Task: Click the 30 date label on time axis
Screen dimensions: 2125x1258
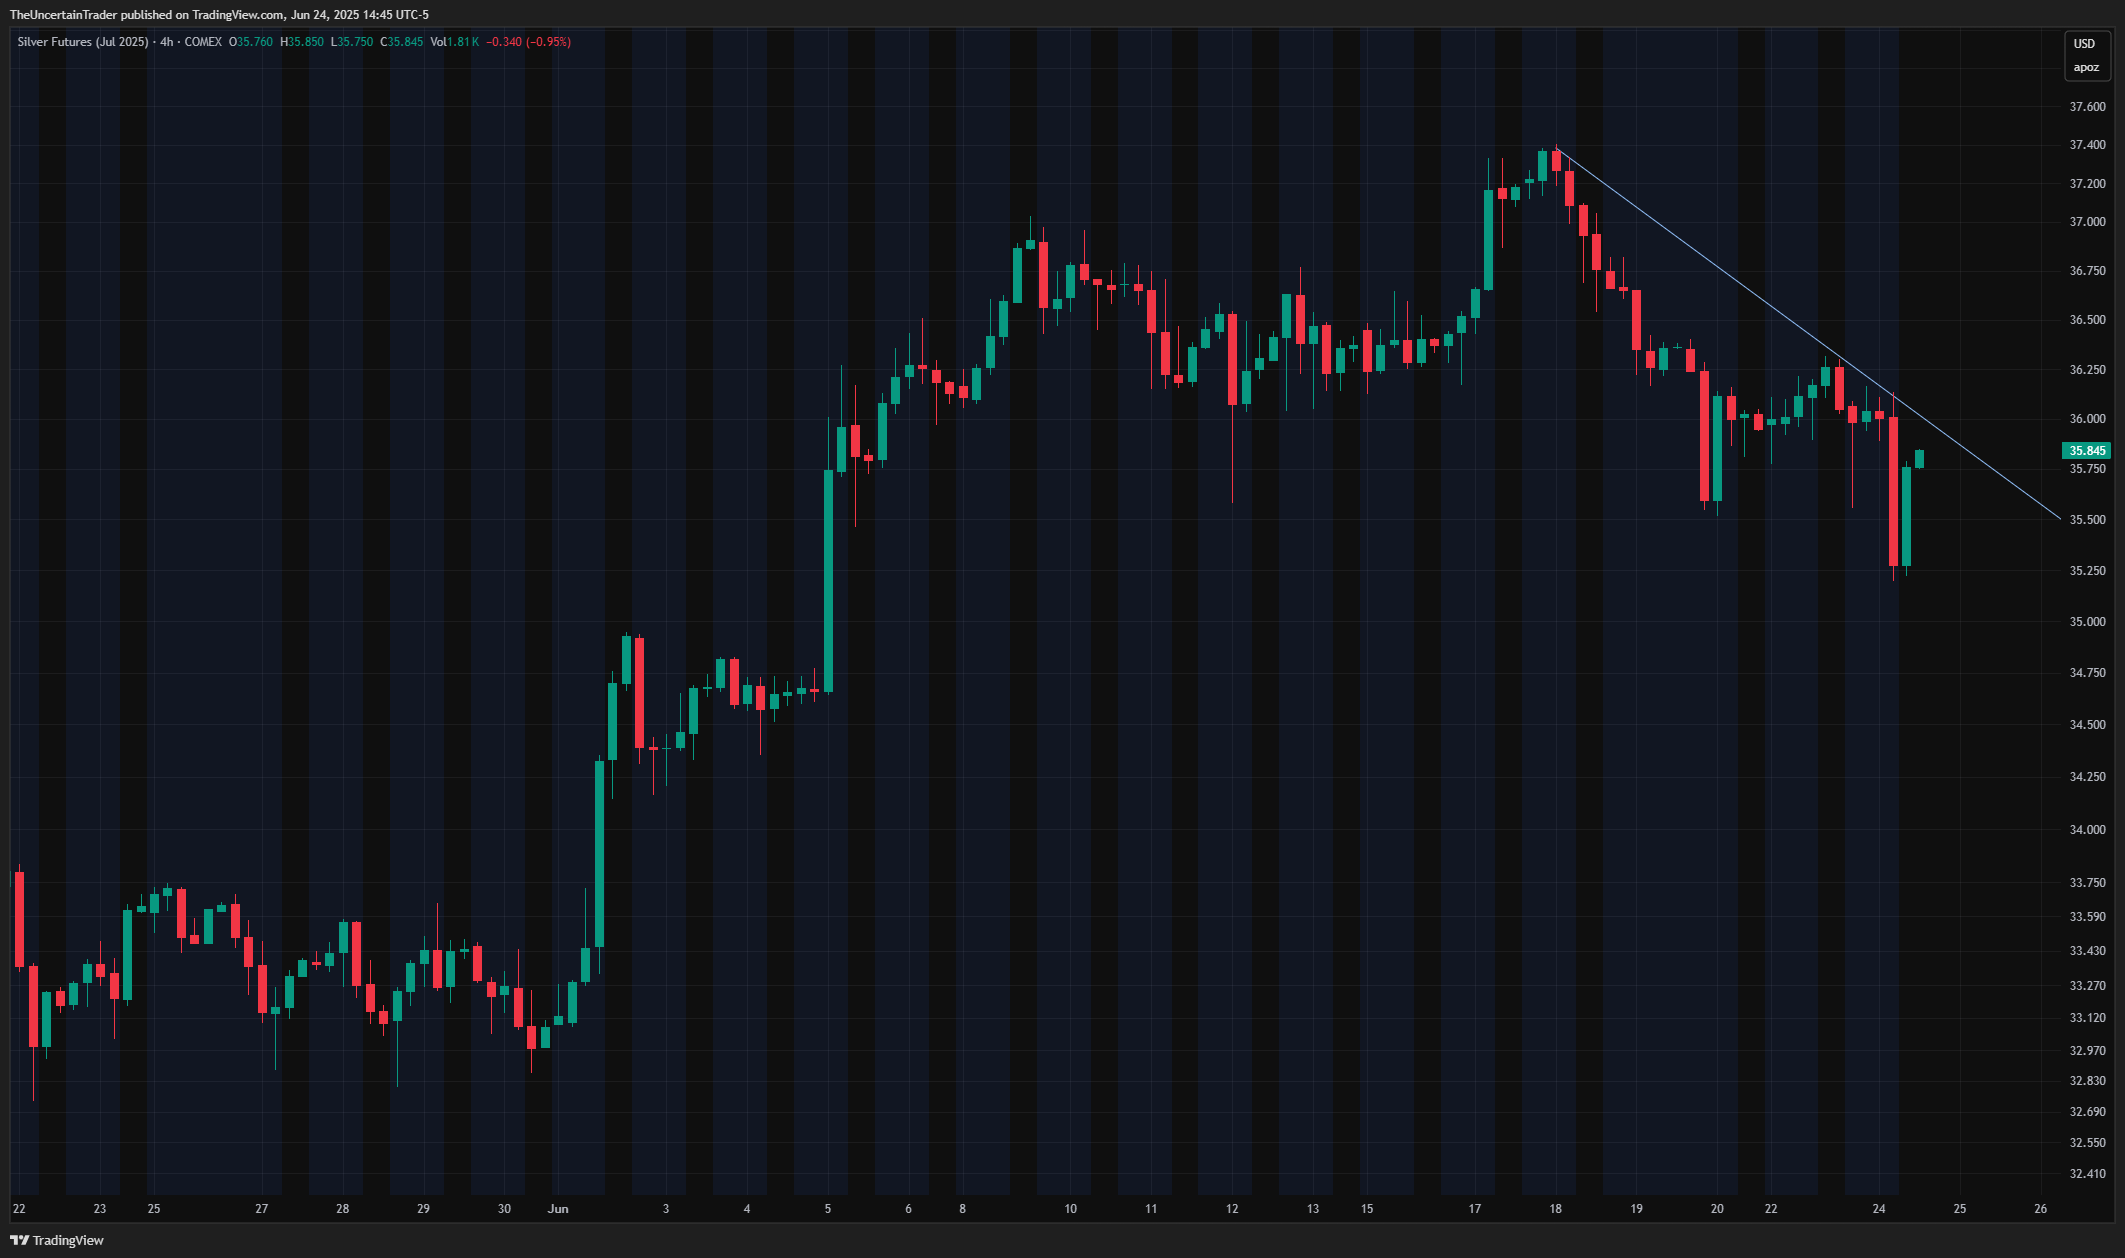Action: tap(504, 1209)
